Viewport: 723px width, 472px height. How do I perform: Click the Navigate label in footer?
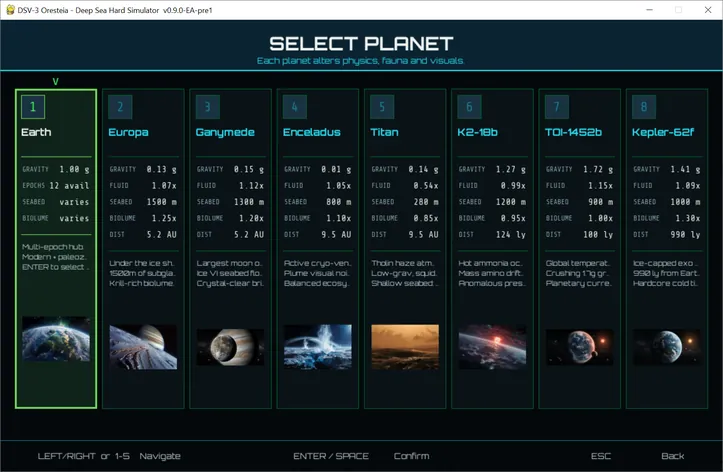(x=160, y=456)
